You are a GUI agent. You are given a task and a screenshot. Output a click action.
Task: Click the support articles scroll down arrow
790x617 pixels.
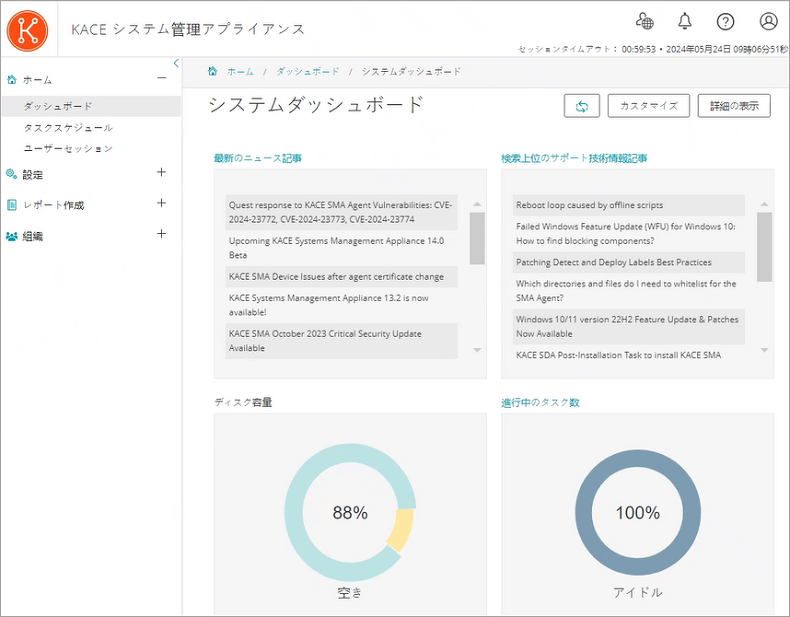click(x=764, y=350)
